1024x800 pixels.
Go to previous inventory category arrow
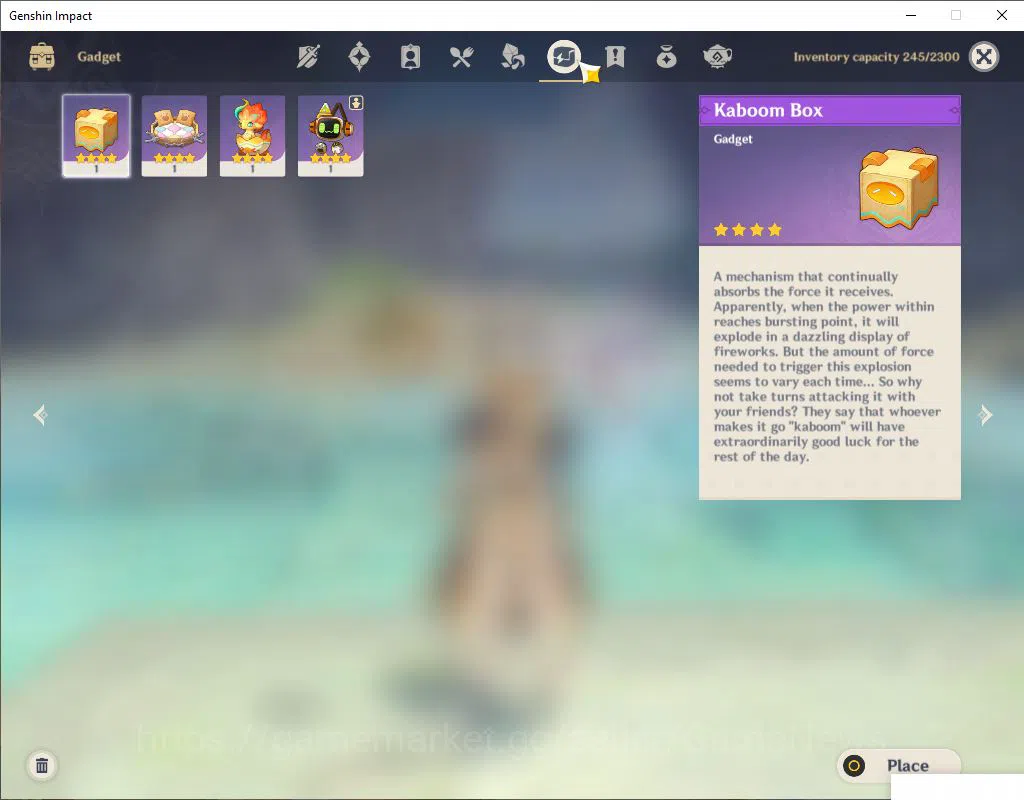[x=40, y=415]
